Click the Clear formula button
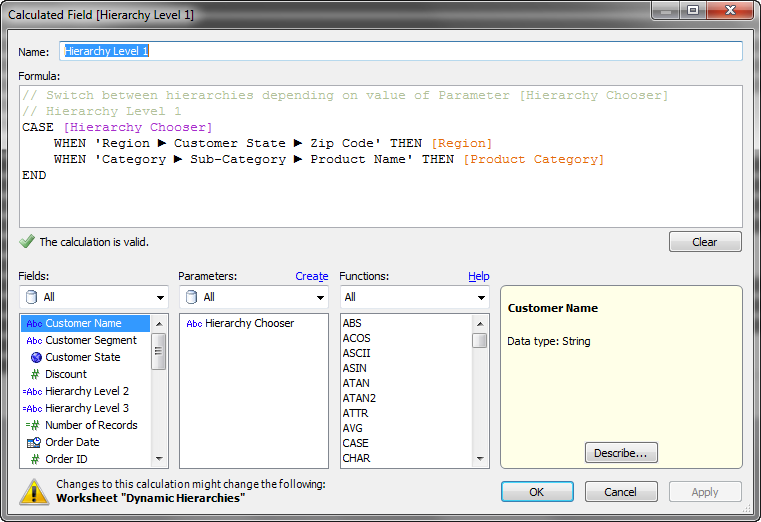The image size is (761, 522). point(705,242)
